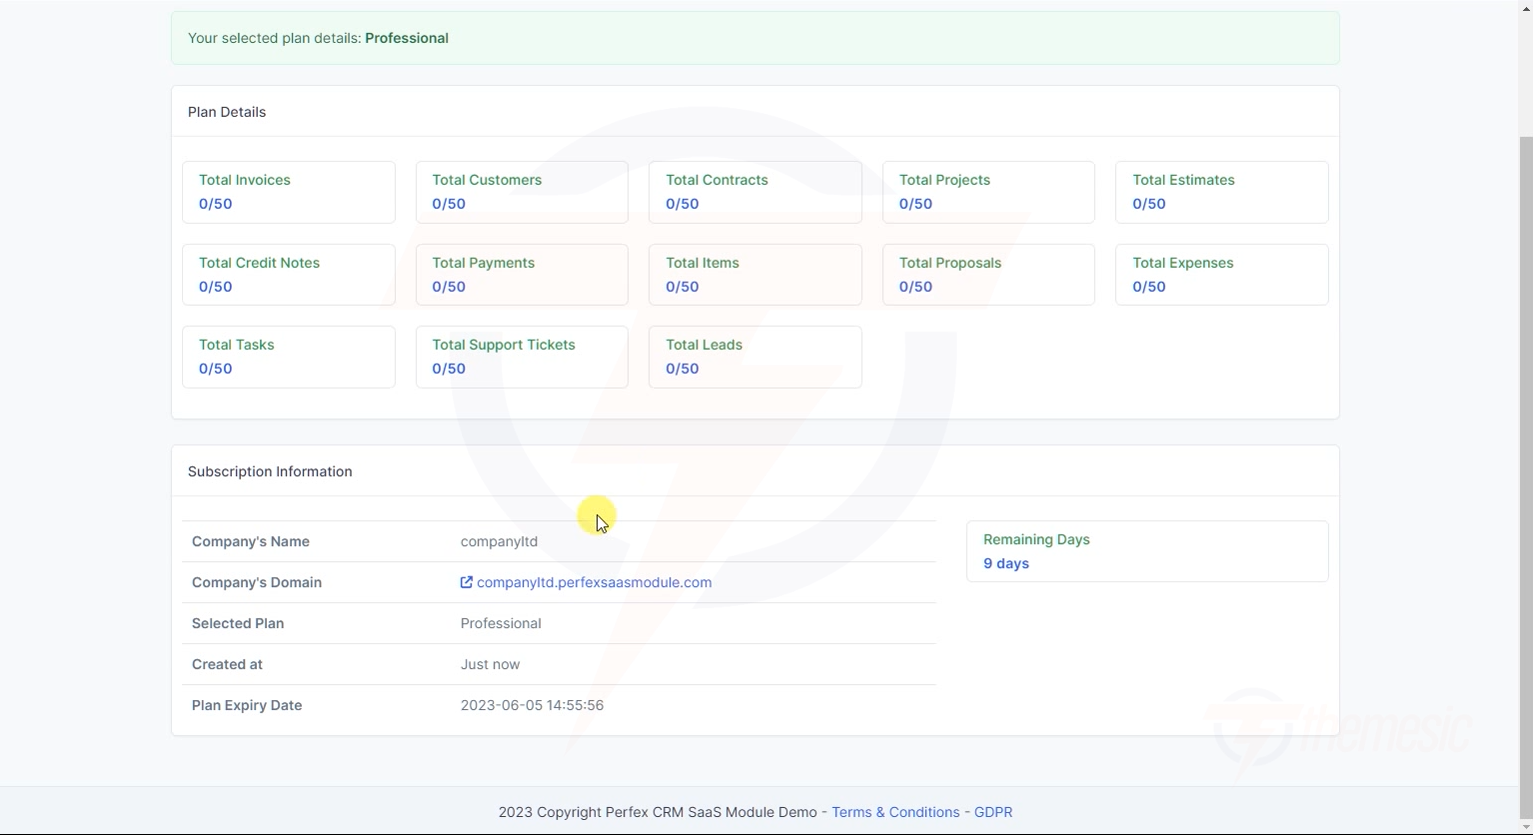Screen dimensions: 1533x835
Task: Click the Total Expenses usage card
Action: [1221, 274]
